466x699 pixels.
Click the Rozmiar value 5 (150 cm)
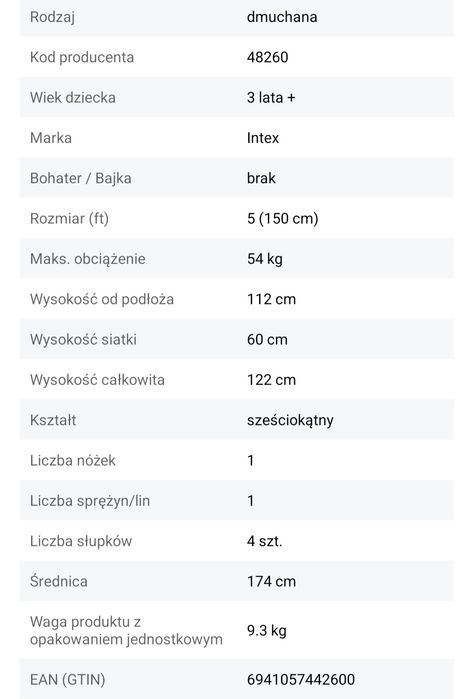coord(283,218)
